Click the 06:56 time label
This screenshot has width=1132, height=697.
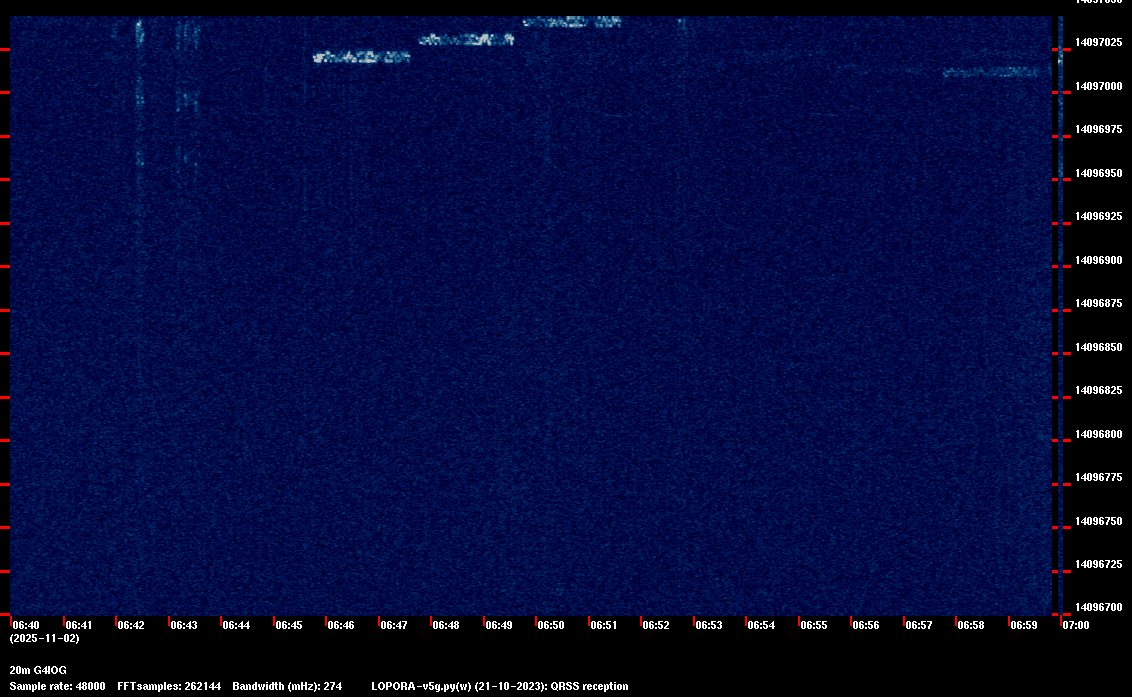click(866, 625)
